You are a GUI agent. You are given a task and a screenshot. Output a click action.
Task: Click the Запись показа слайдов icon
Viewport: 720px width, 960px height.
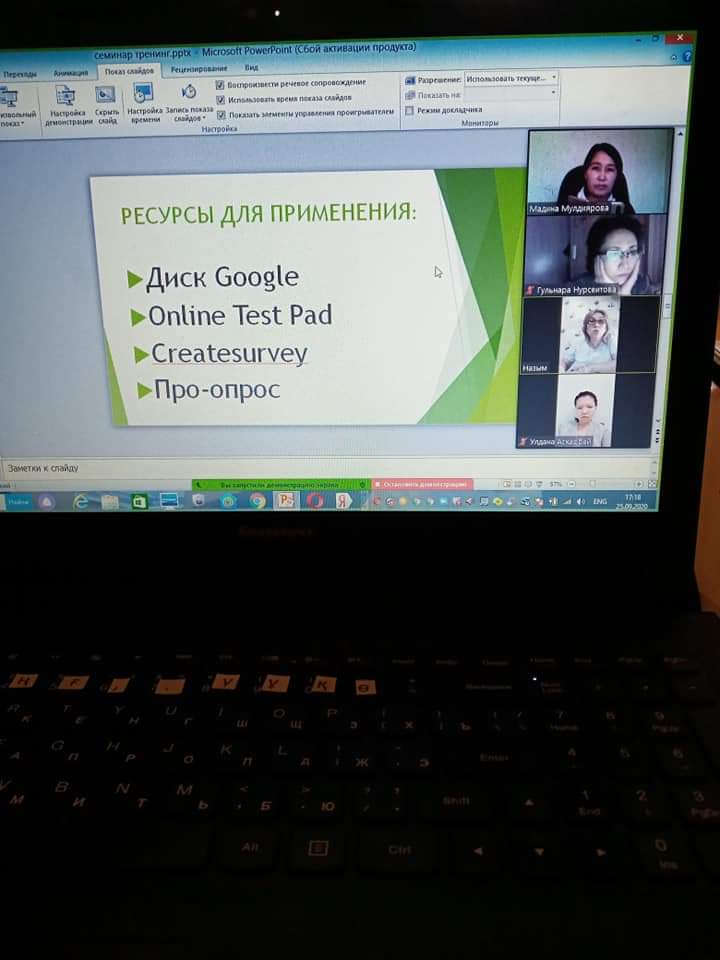coord(188,104)
